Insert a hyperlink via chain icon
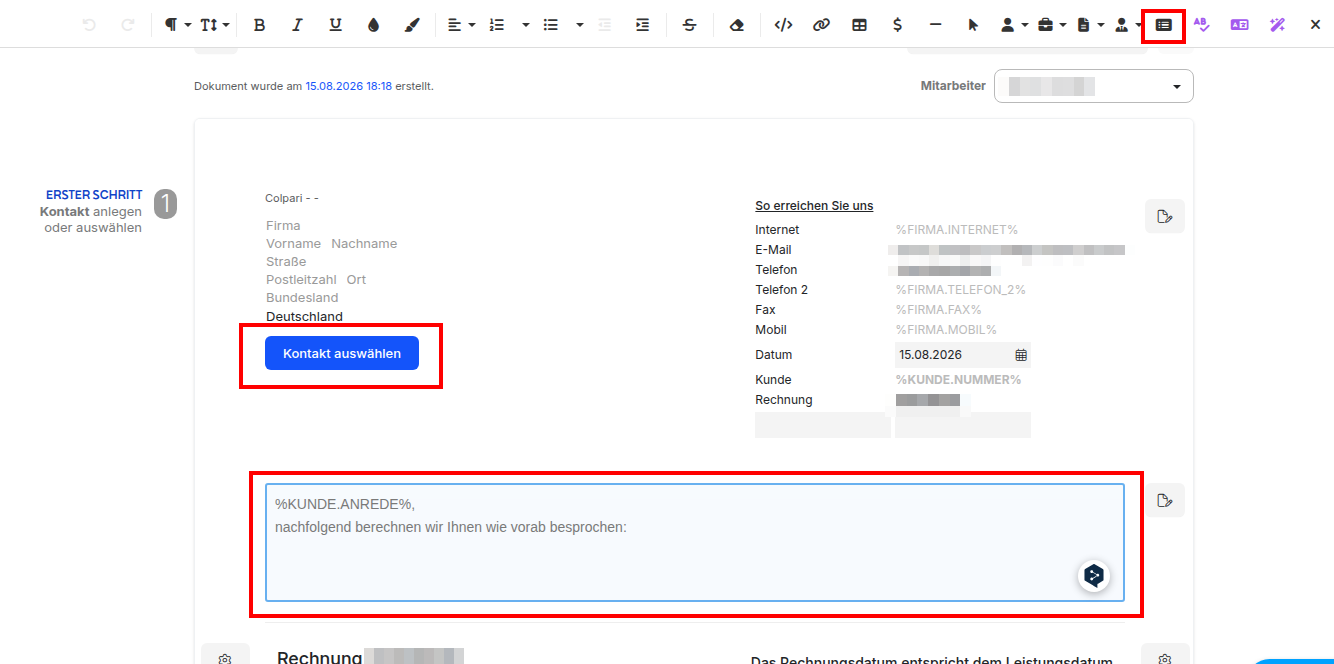This screenshot has width=1334, height=664. pyautogui.click(x=821, y=25)
